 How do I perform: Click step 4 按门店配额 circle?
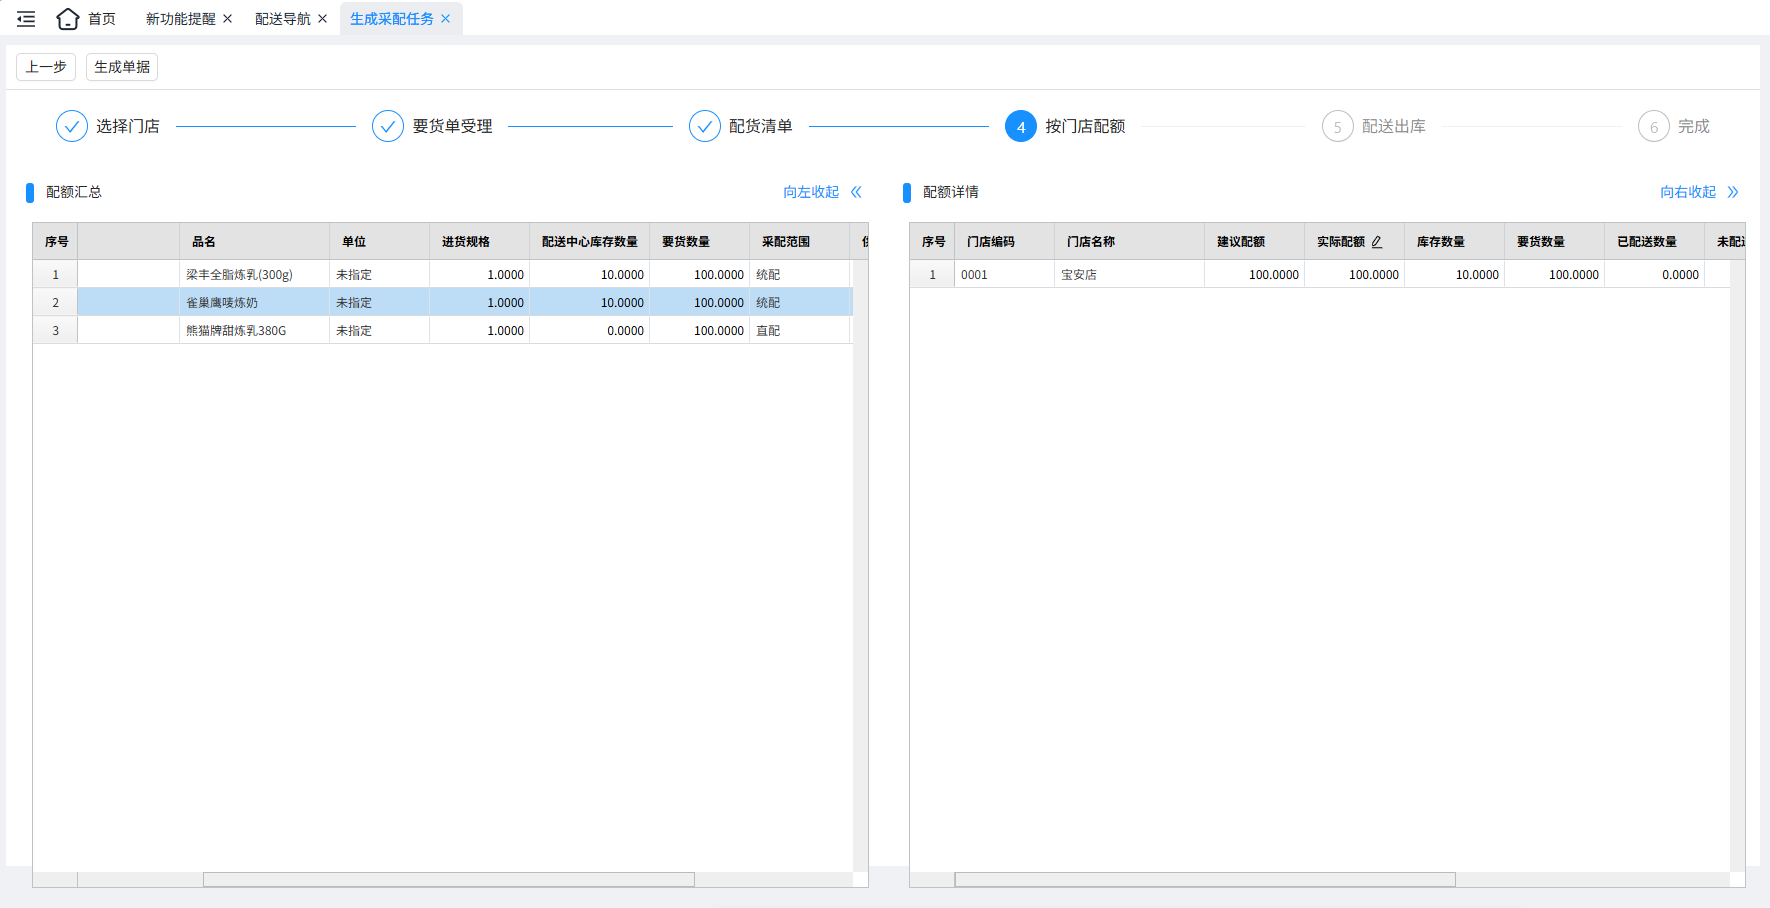coord(1021,126)
